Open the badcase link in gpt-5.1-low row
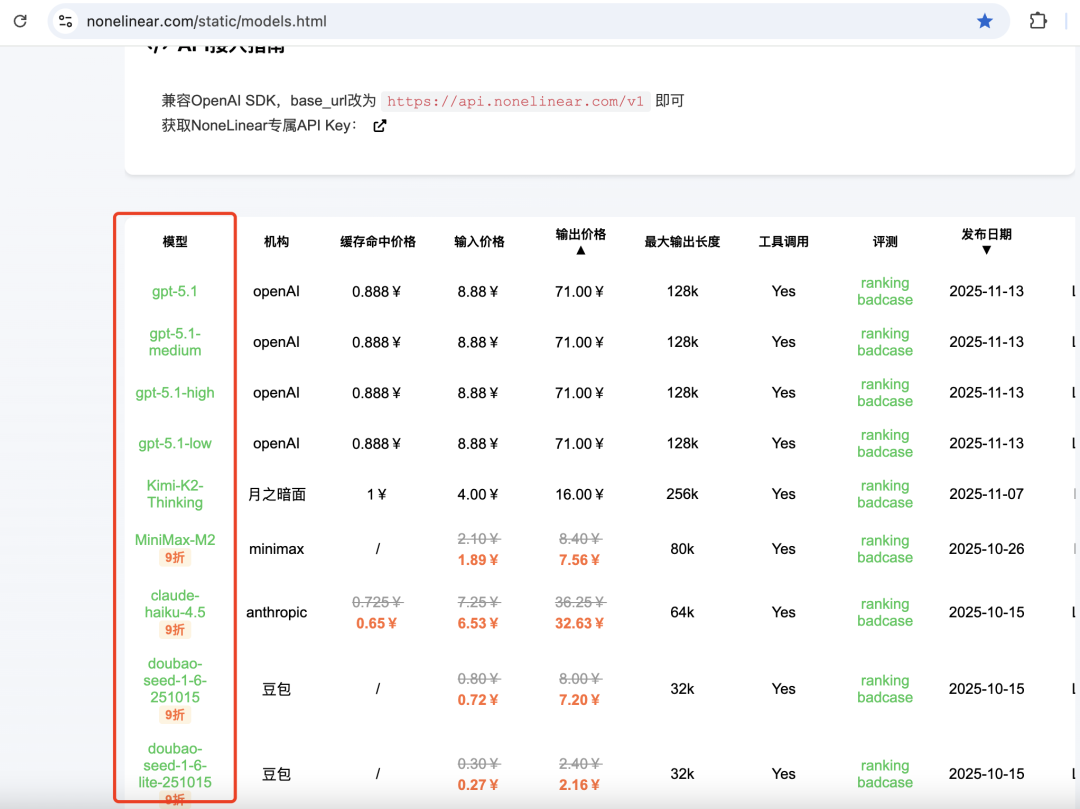 pyautogui.click(x=884, y=452)
